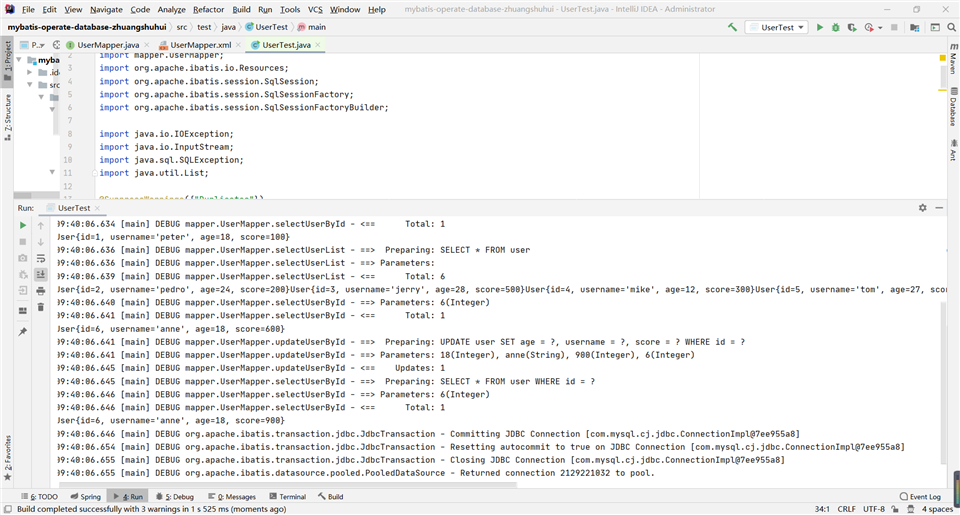
Task: Run UserTest with coverage from the toolbar
Action: pos(852,27)
